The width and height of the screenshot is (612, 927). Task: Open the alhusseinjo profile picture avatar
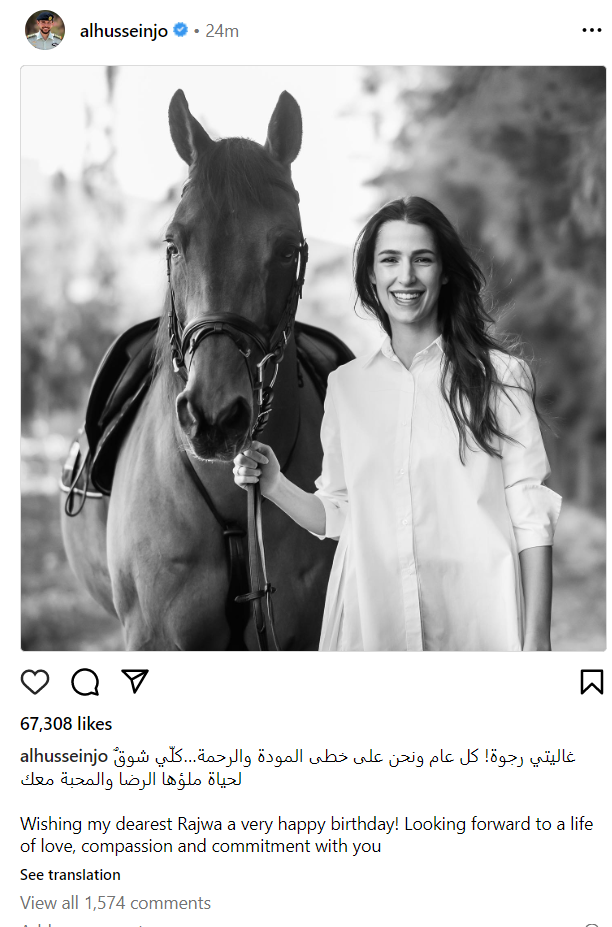point(45,30)
